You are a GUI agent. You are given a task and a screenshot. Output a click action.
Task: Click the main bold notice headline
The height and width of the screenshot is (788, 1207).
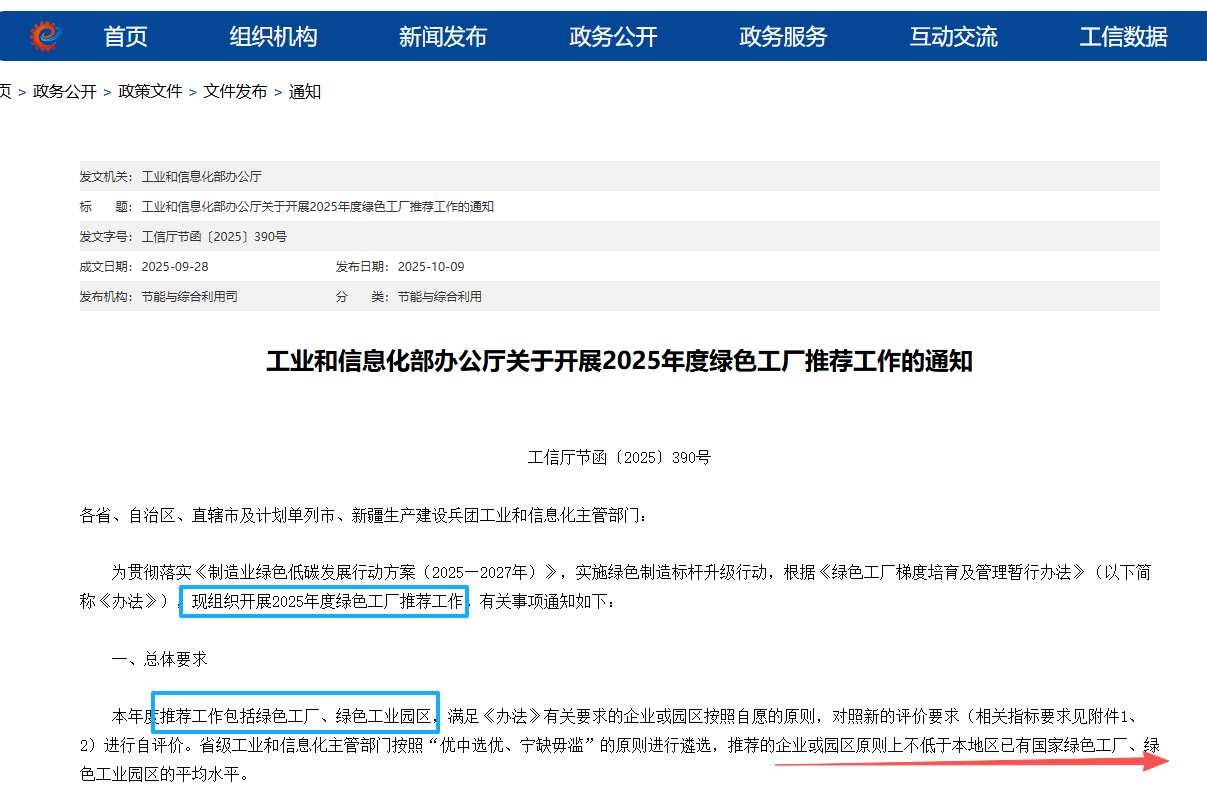[x=619, y=361]
